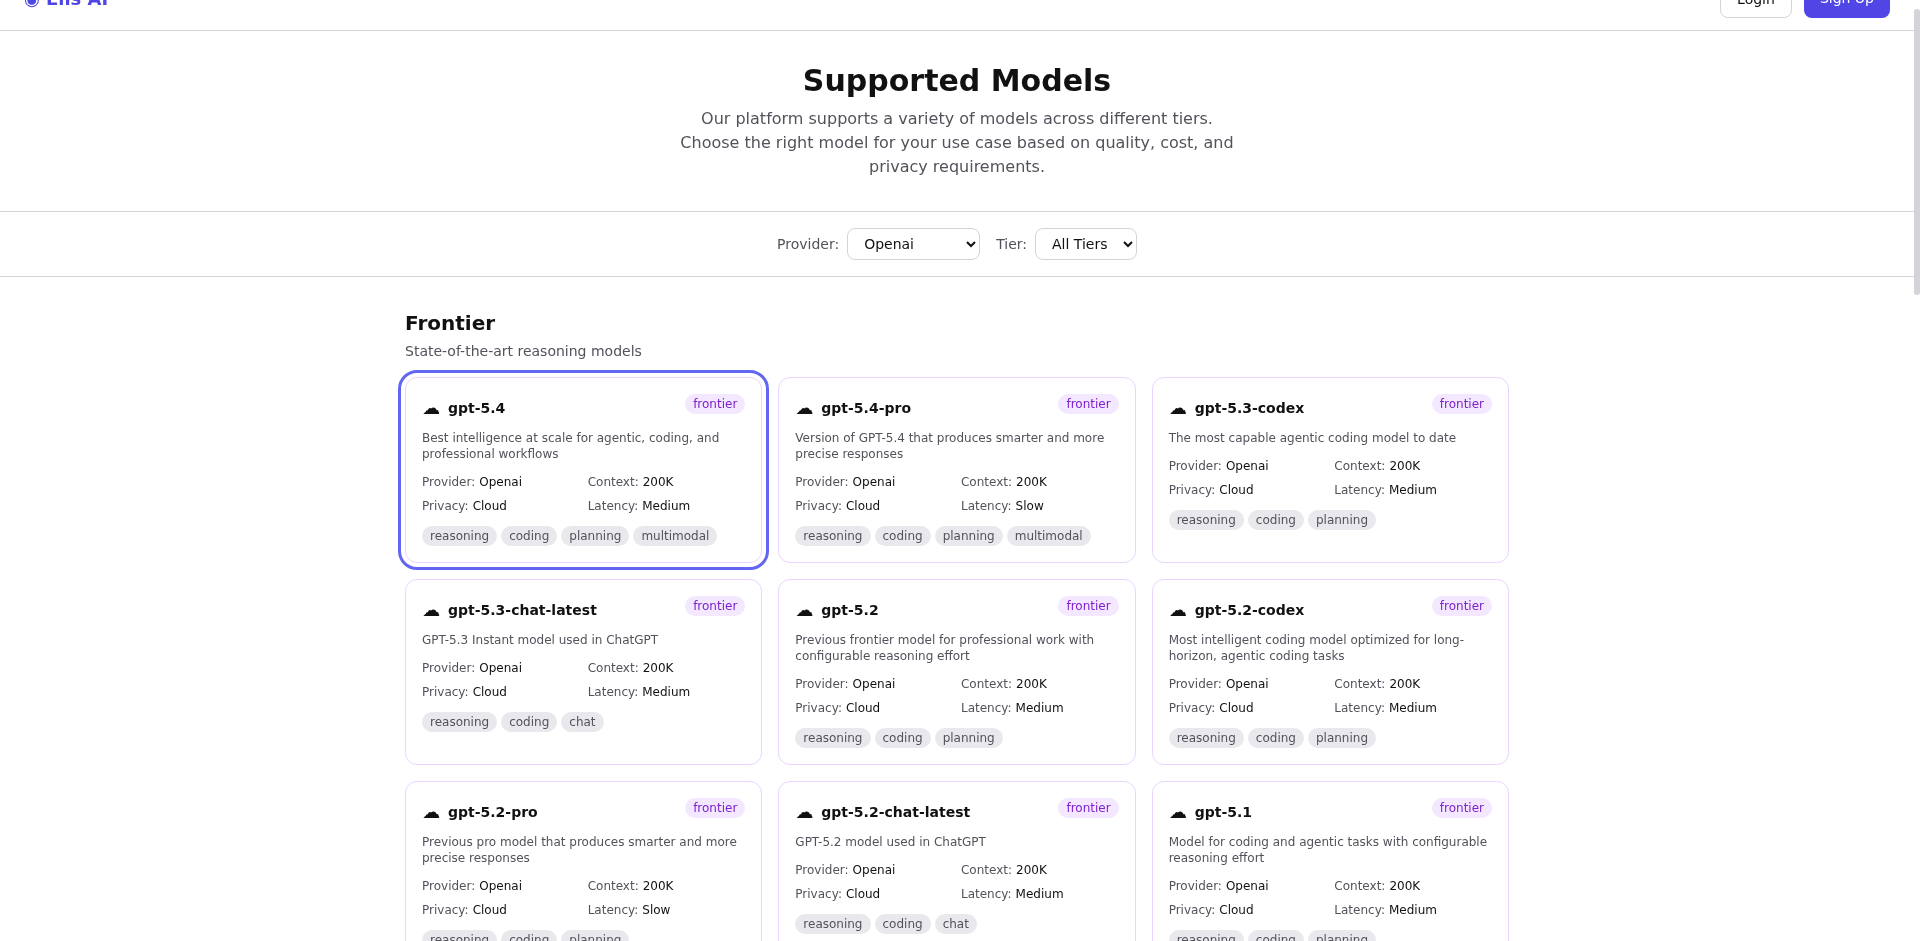1920x941 pixels.
Task: Click the cloud icon beside gpt-5.2-codex
Action: coord(1178,611)
